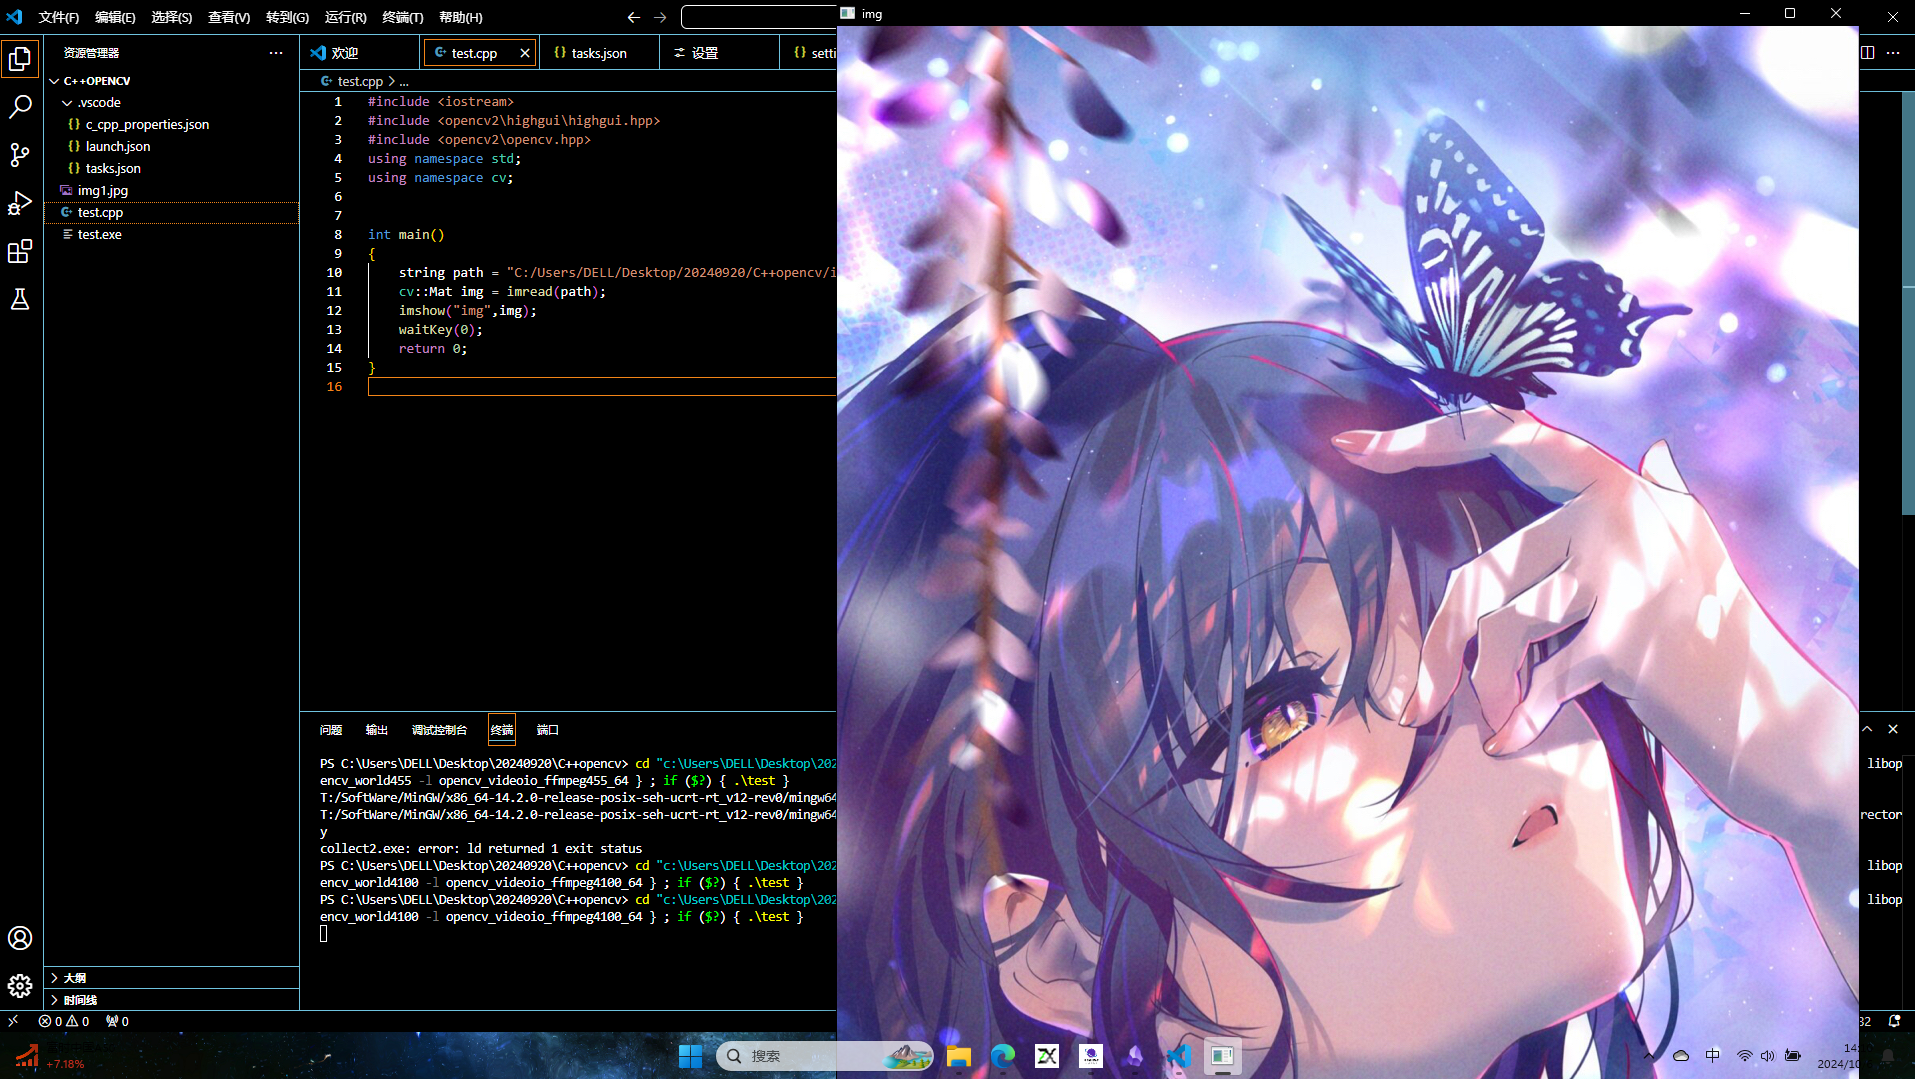
Task: Toggle the 中 input method in system tray
Action: [1713, 1055]
